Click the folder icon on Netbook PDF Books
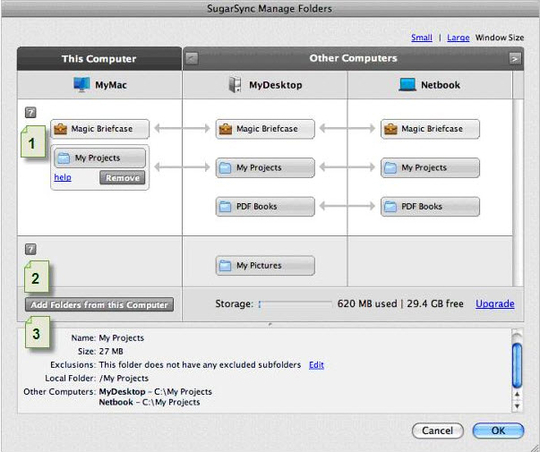540x452 pixels. coord(390,207)
